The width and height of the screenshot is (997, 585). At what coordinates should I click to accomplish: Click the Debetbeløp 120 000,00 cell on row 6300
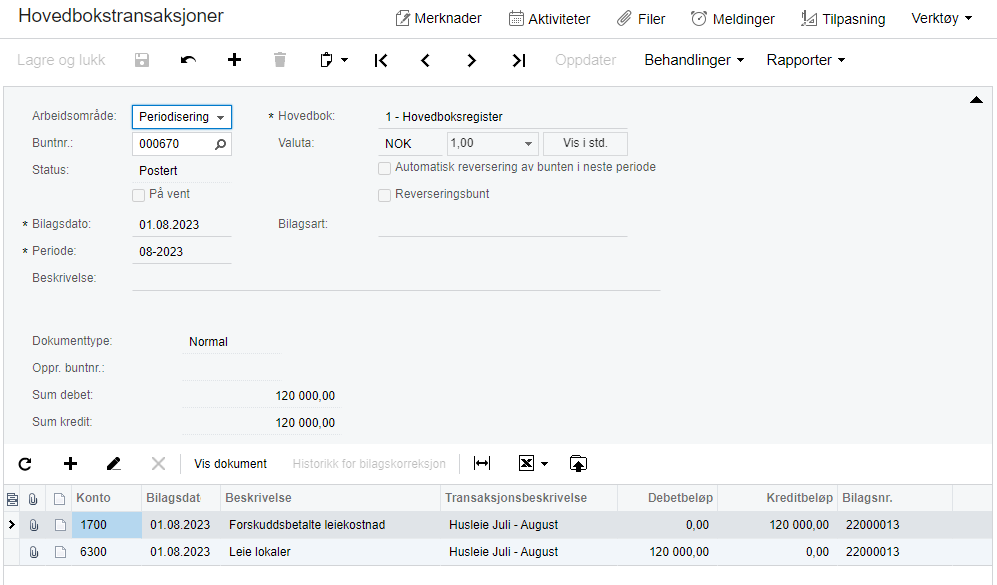(668, 552)
